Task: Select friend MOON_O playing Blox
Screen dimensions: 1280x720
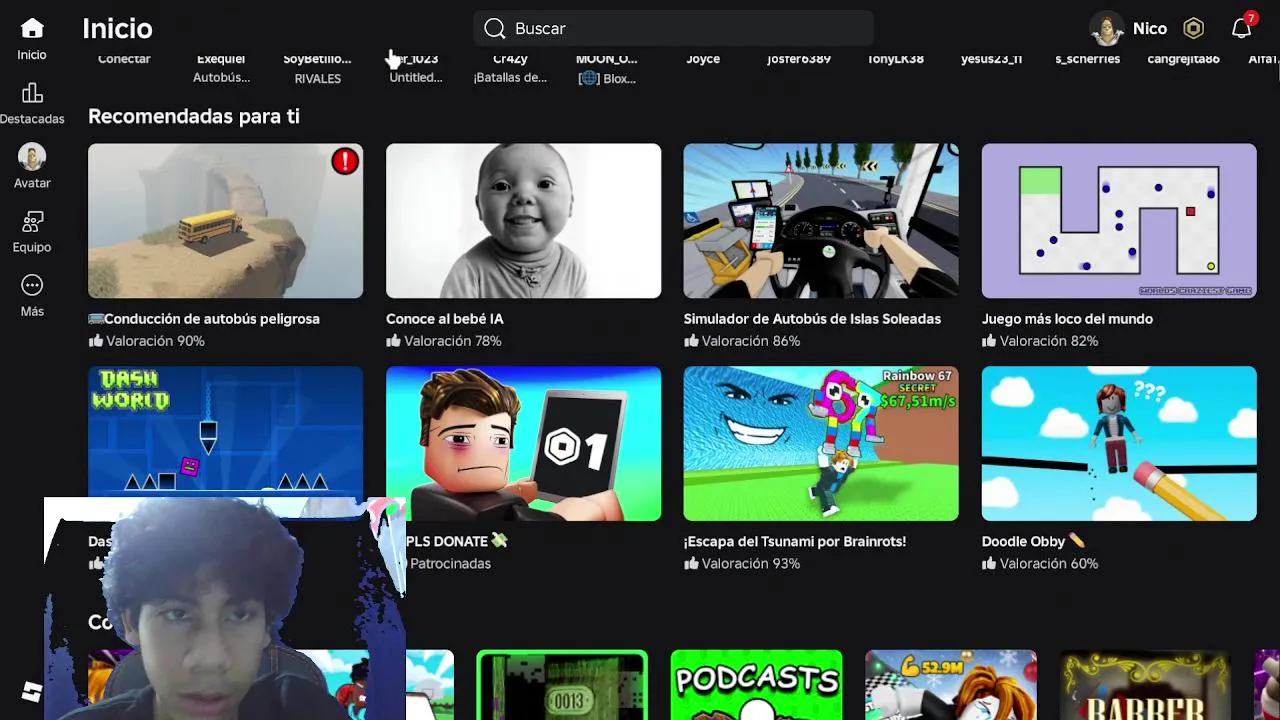Action: pos(607,68)
